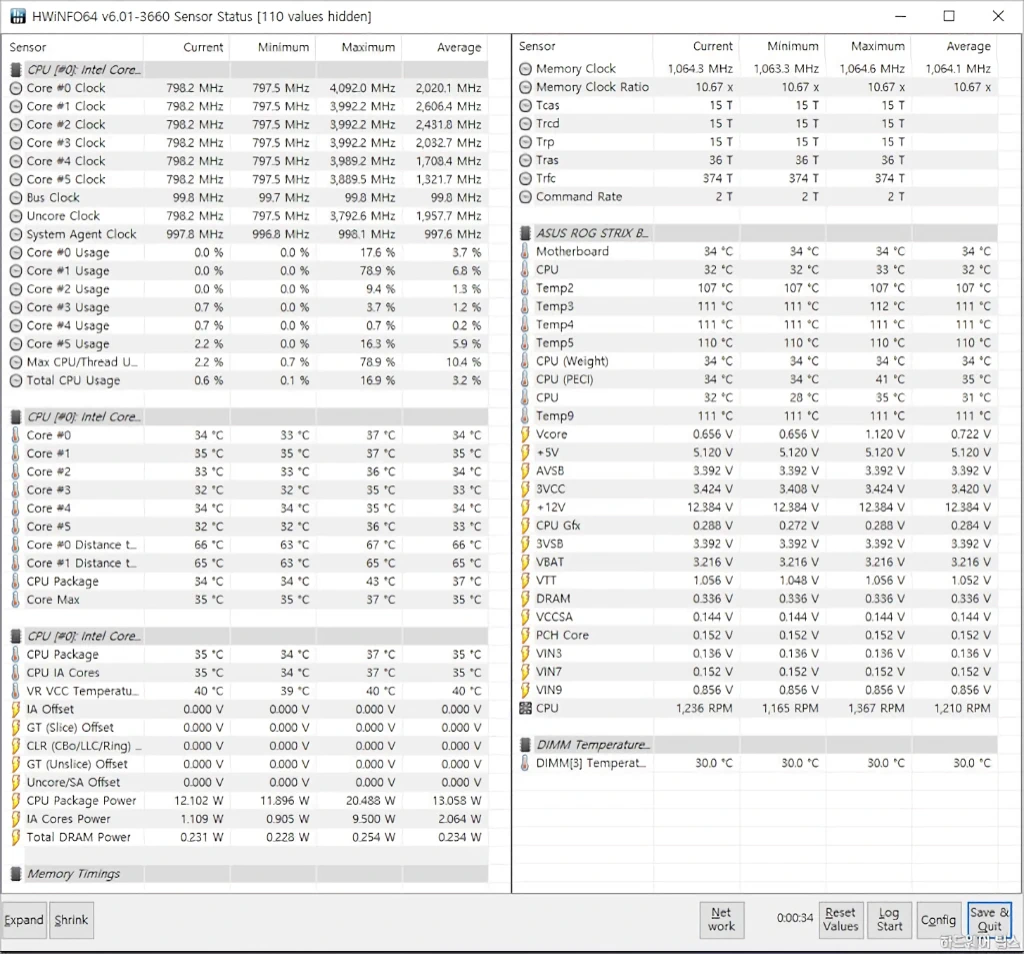This screenshot has width=1024, height=954.
Task: Select the PCH Core voltage icon
Action: pos(525,635)
